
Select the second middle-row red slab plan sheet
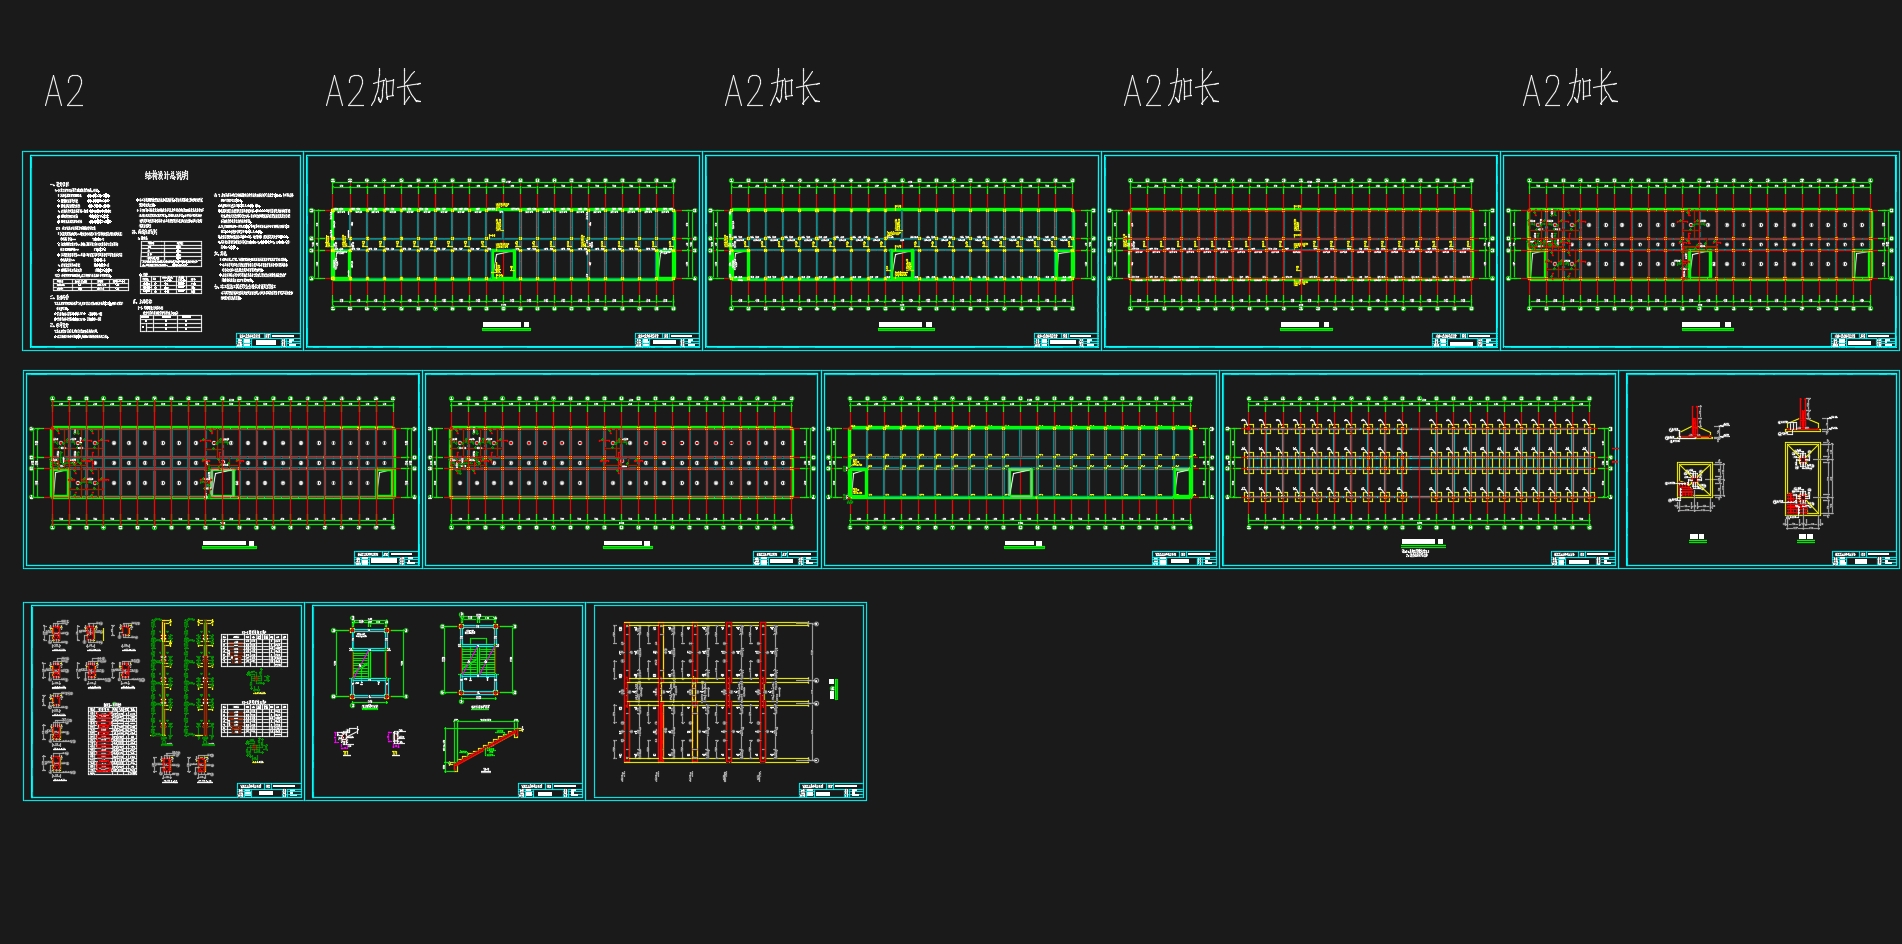pos(621,470)
